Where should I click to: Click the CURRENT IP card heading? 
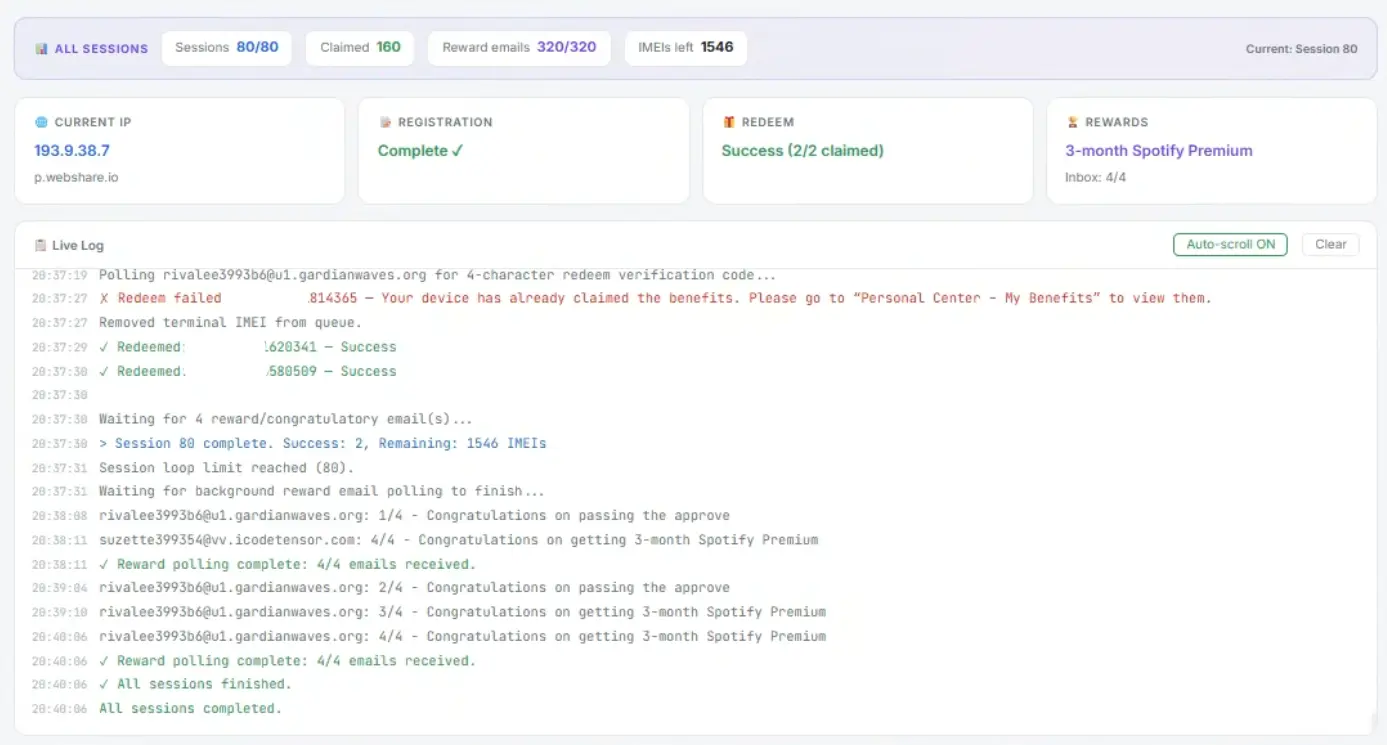[x=93, y=122]
